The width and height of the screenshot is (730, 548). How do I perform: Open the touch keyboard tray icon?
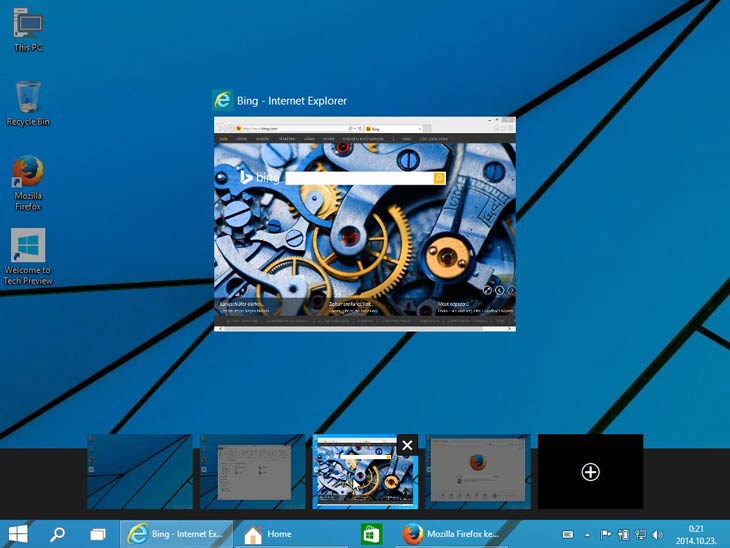pos(569,534)
